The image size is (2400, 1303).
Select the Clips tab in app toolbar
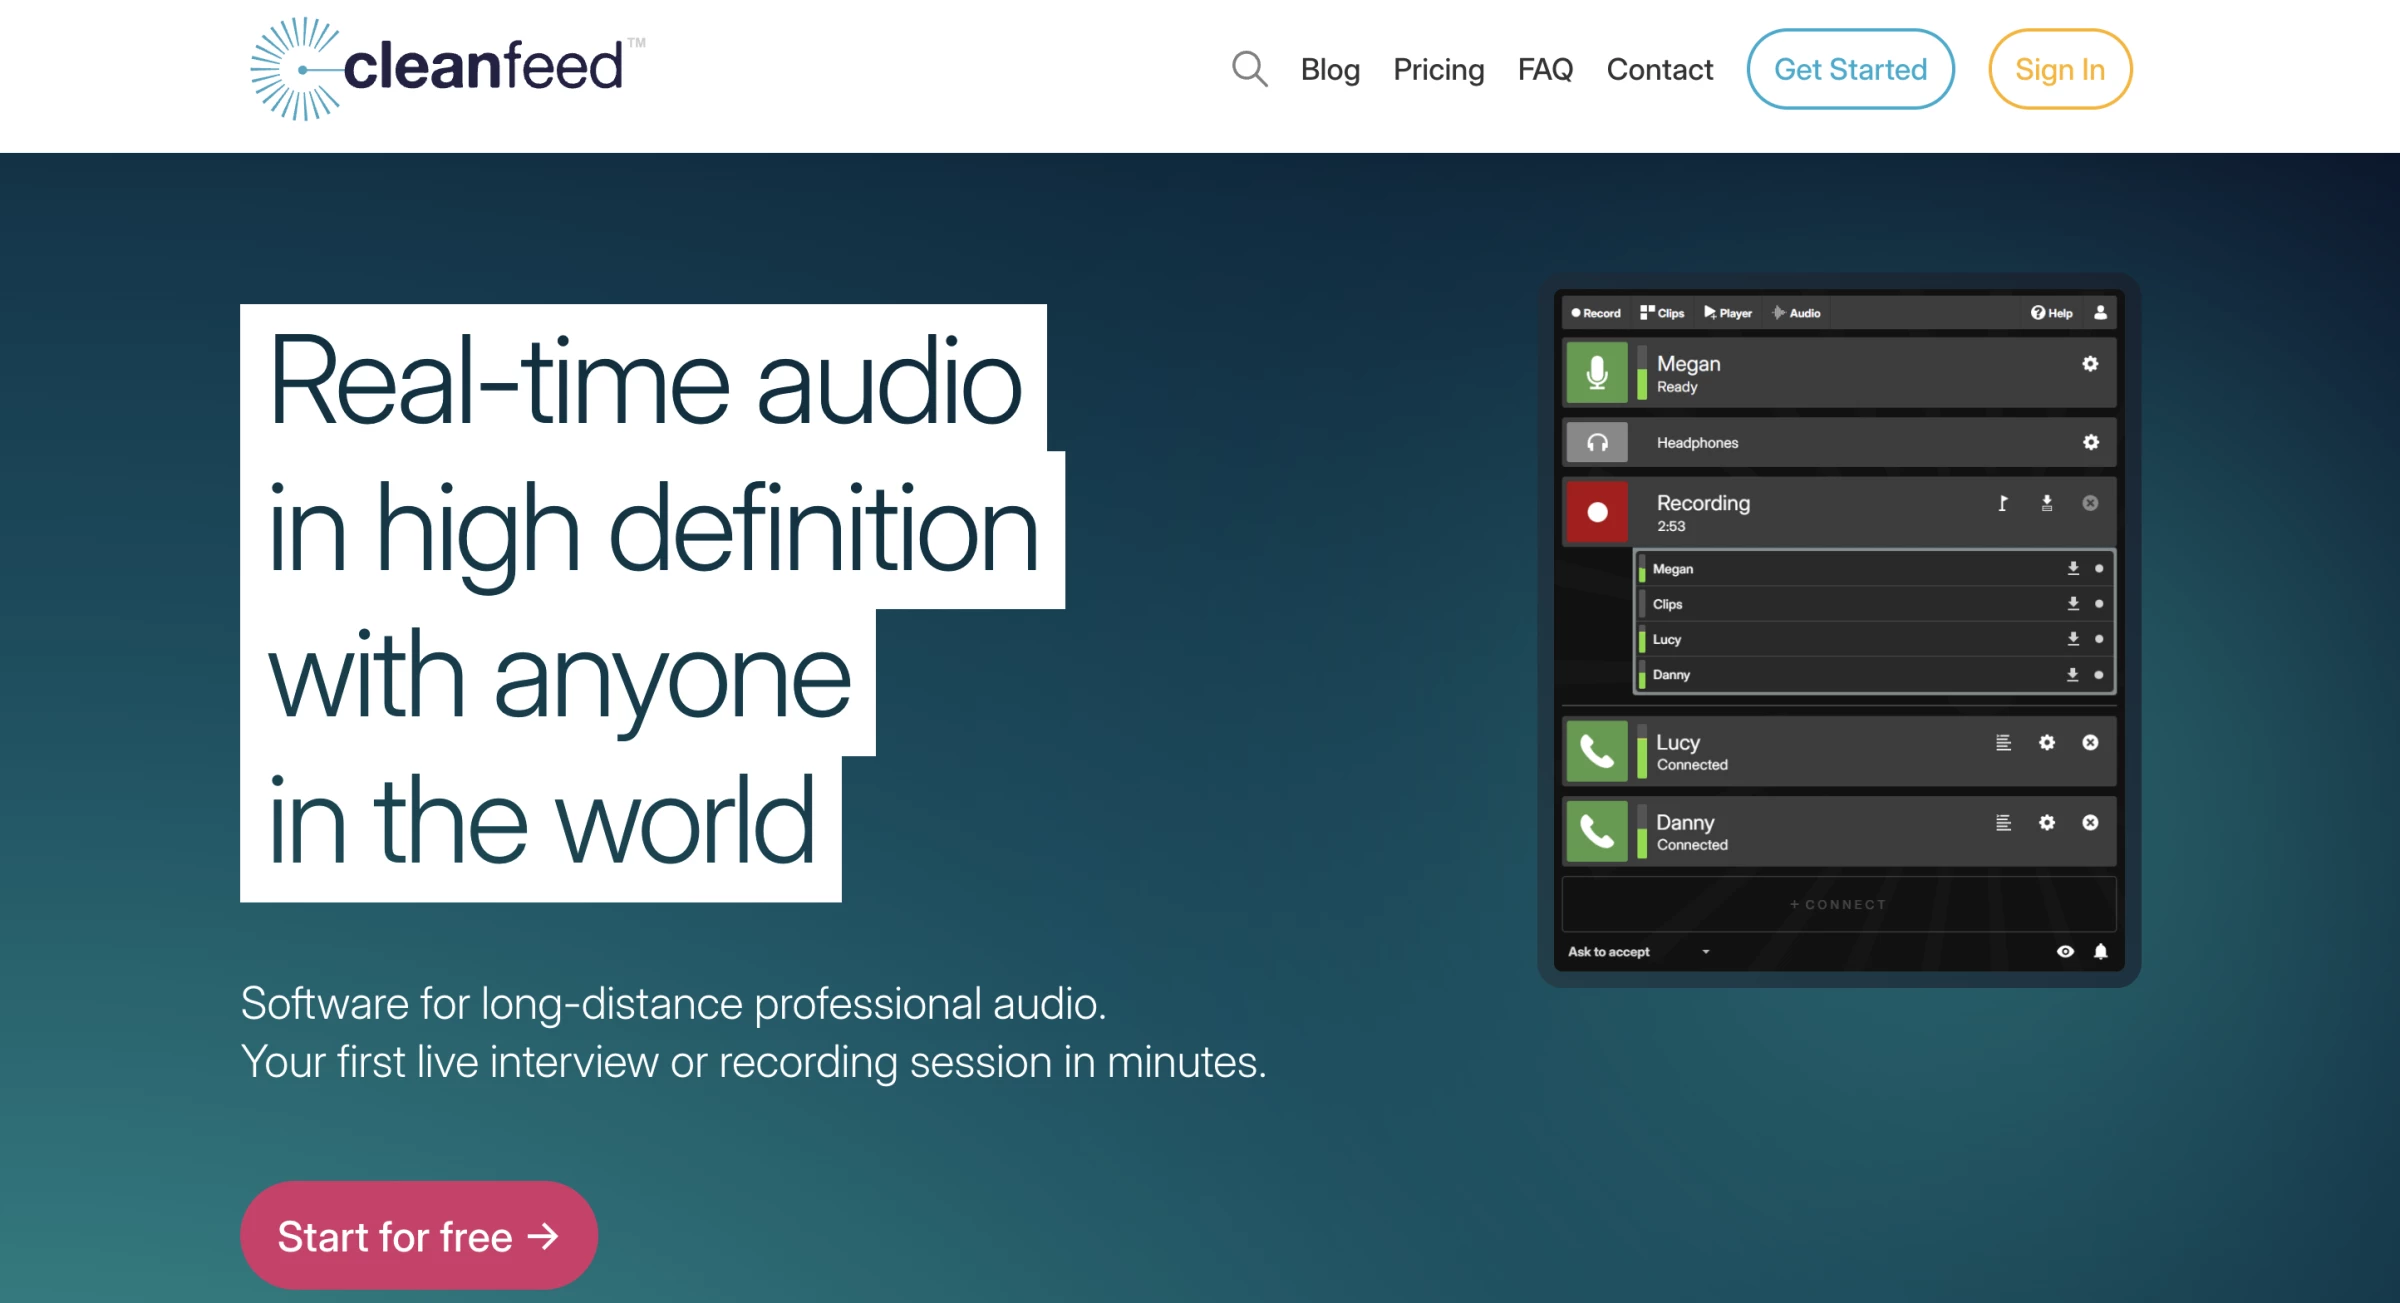pos(1662,313)
